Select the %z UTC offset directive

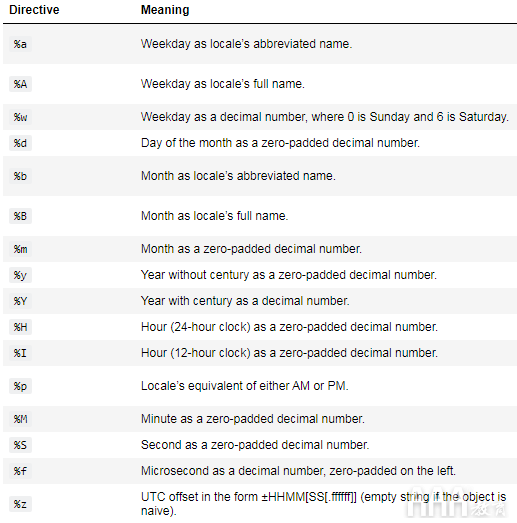tap(20, 504)
